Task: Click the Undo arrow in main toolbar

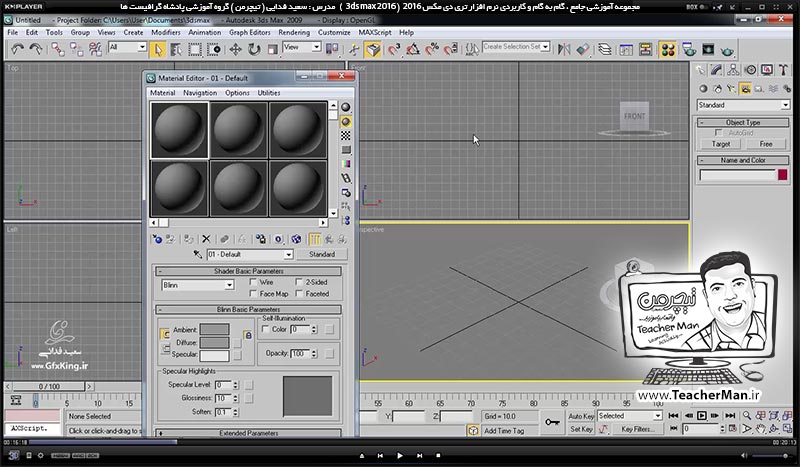Action: click(18, 49)
